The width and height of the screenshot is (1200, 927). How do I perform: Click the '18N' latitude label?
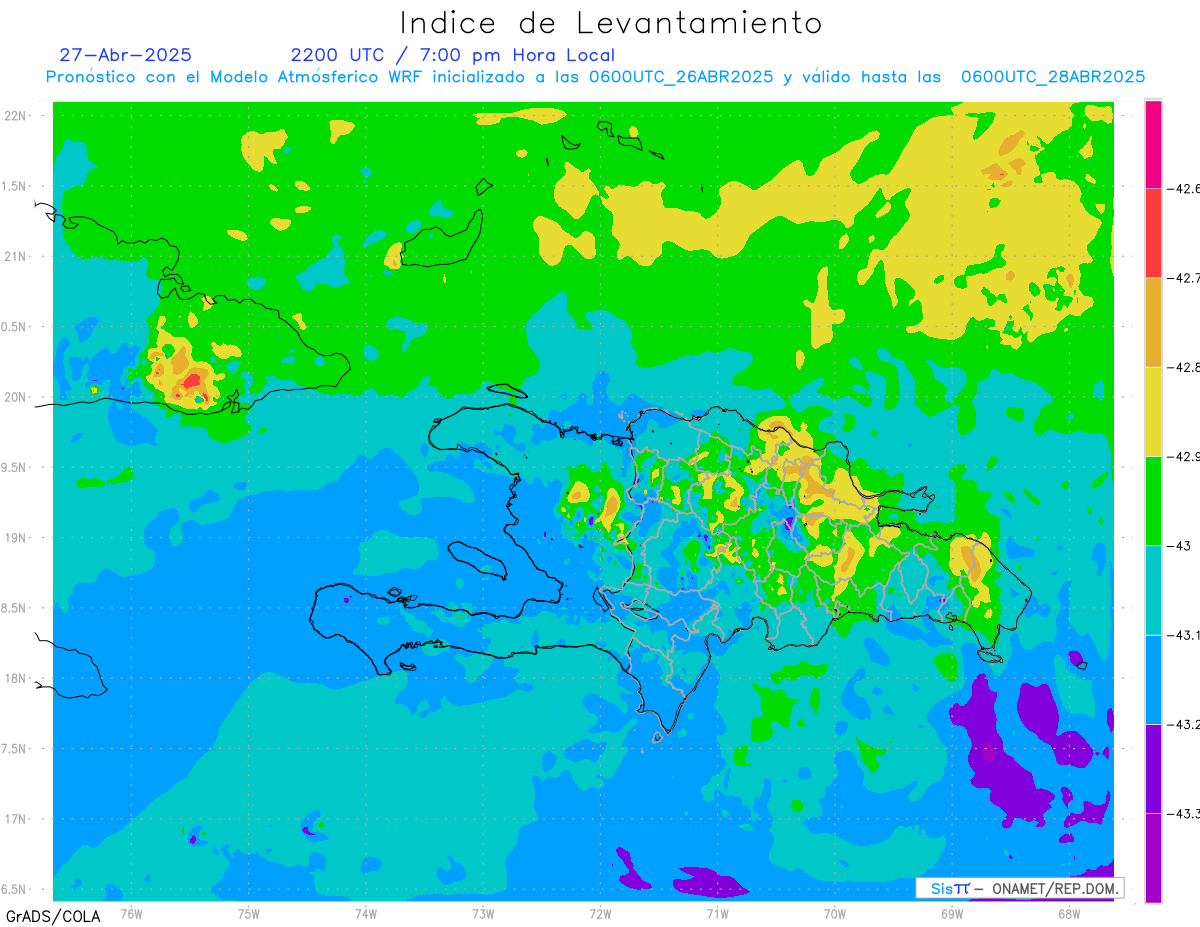point(16,678)
